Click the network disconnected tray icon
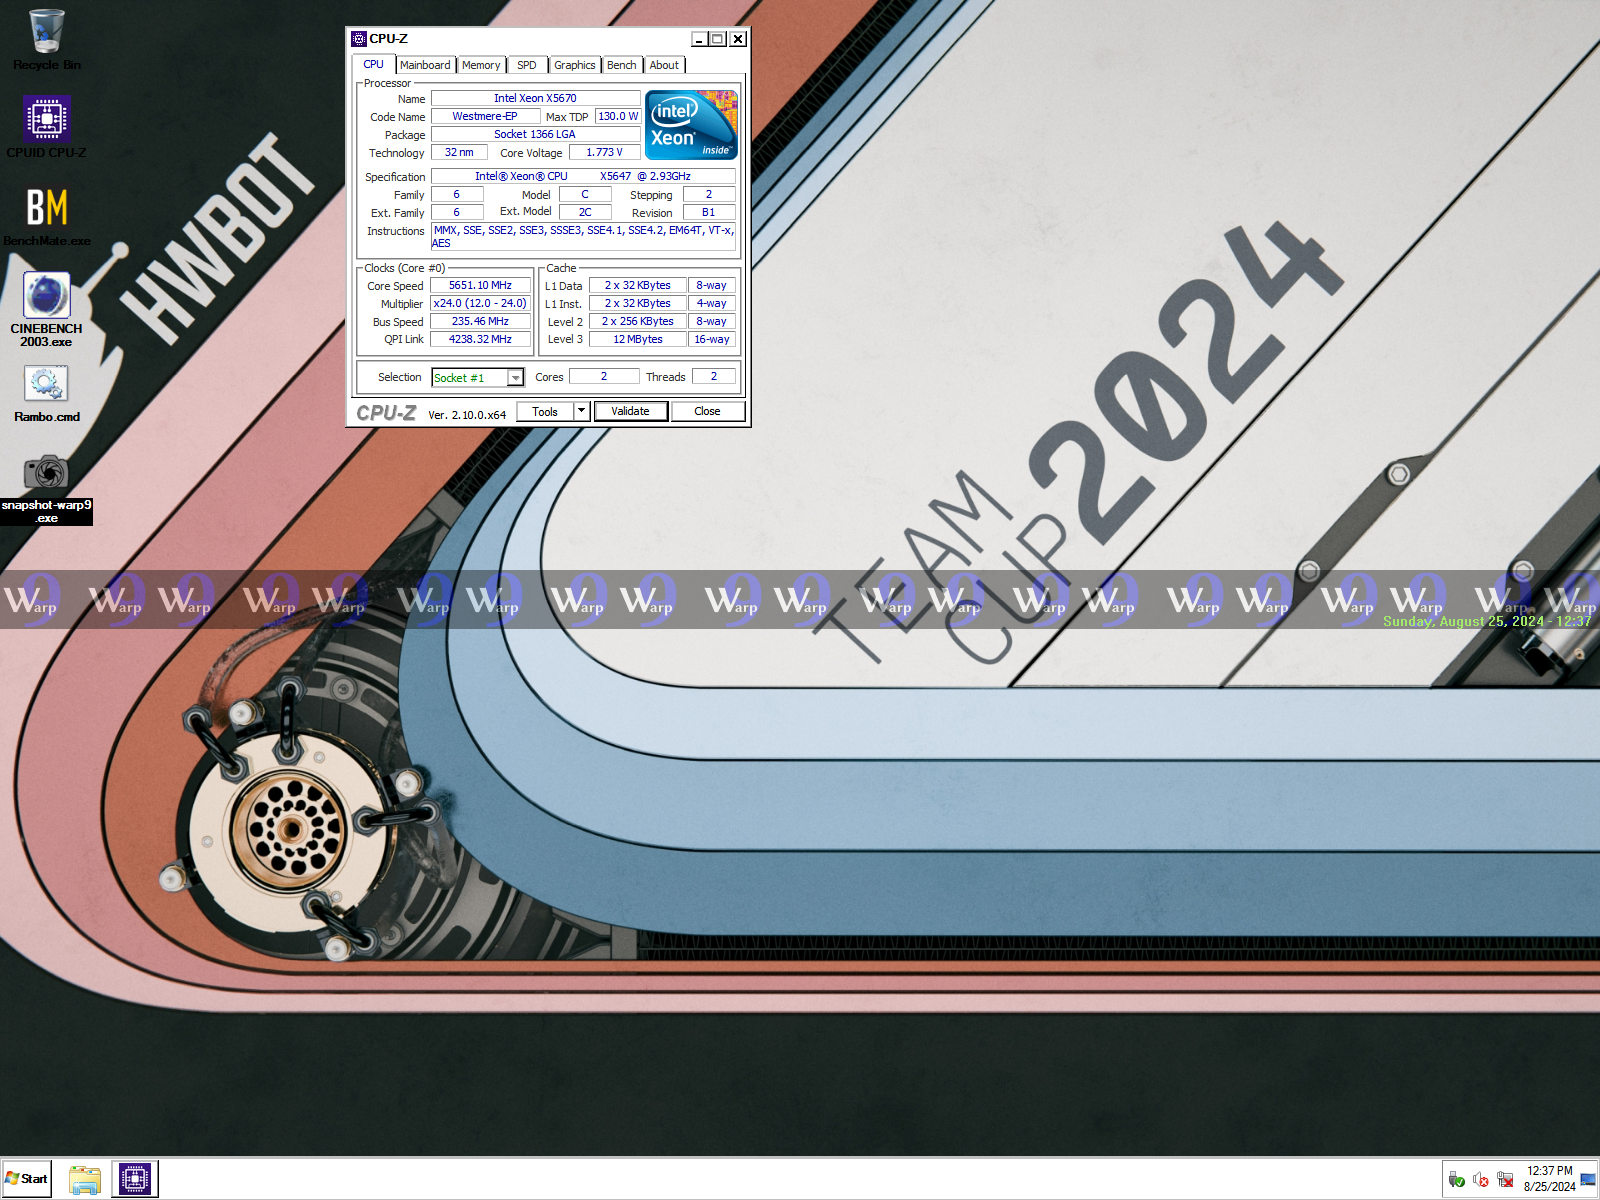1600x1200 pixels. click(x=1505, y=1180)
